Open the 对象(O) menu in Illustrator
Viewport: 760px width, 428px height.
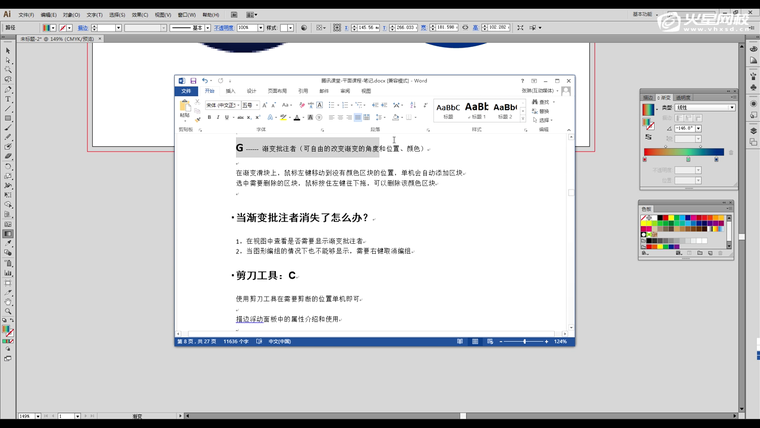71,15
